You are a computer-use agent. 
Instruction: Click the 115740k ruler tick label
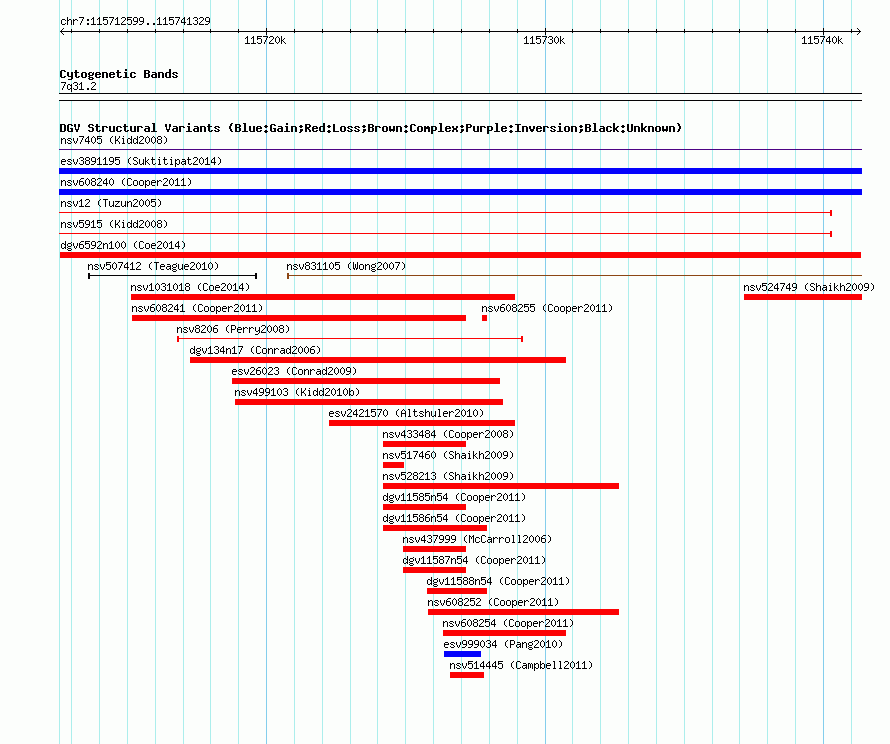pyautogui.click(x=822, y=40)
